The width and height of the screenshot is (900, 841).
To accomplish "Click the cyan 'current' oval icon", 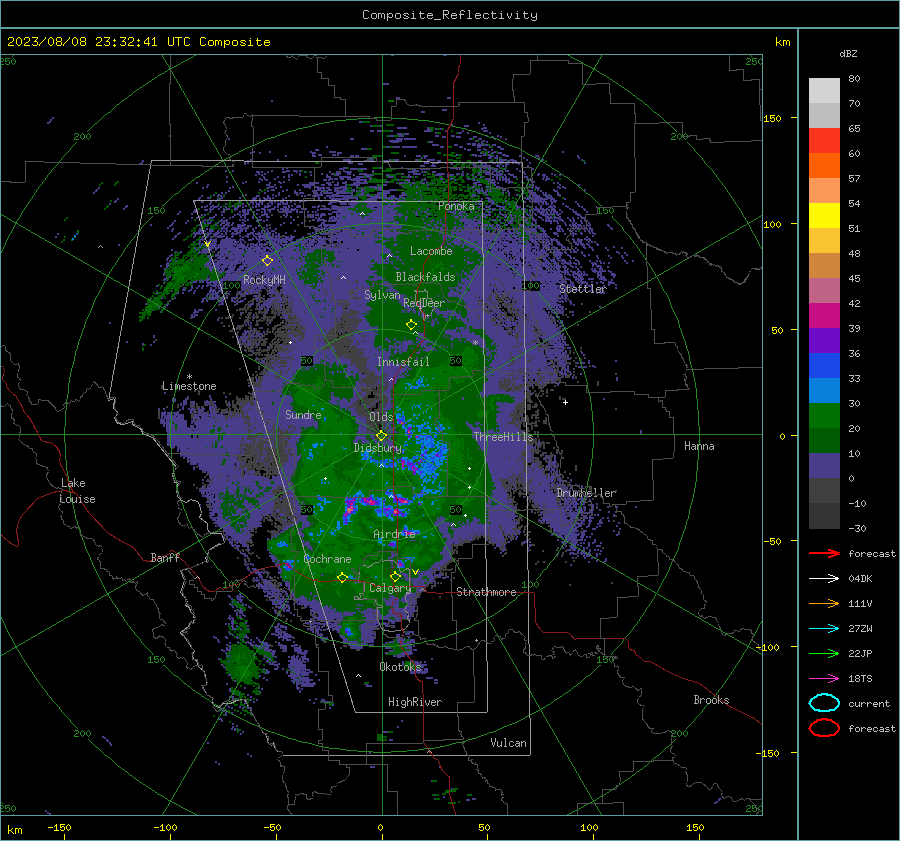I will pyautogui.click(x=824, y=703).
